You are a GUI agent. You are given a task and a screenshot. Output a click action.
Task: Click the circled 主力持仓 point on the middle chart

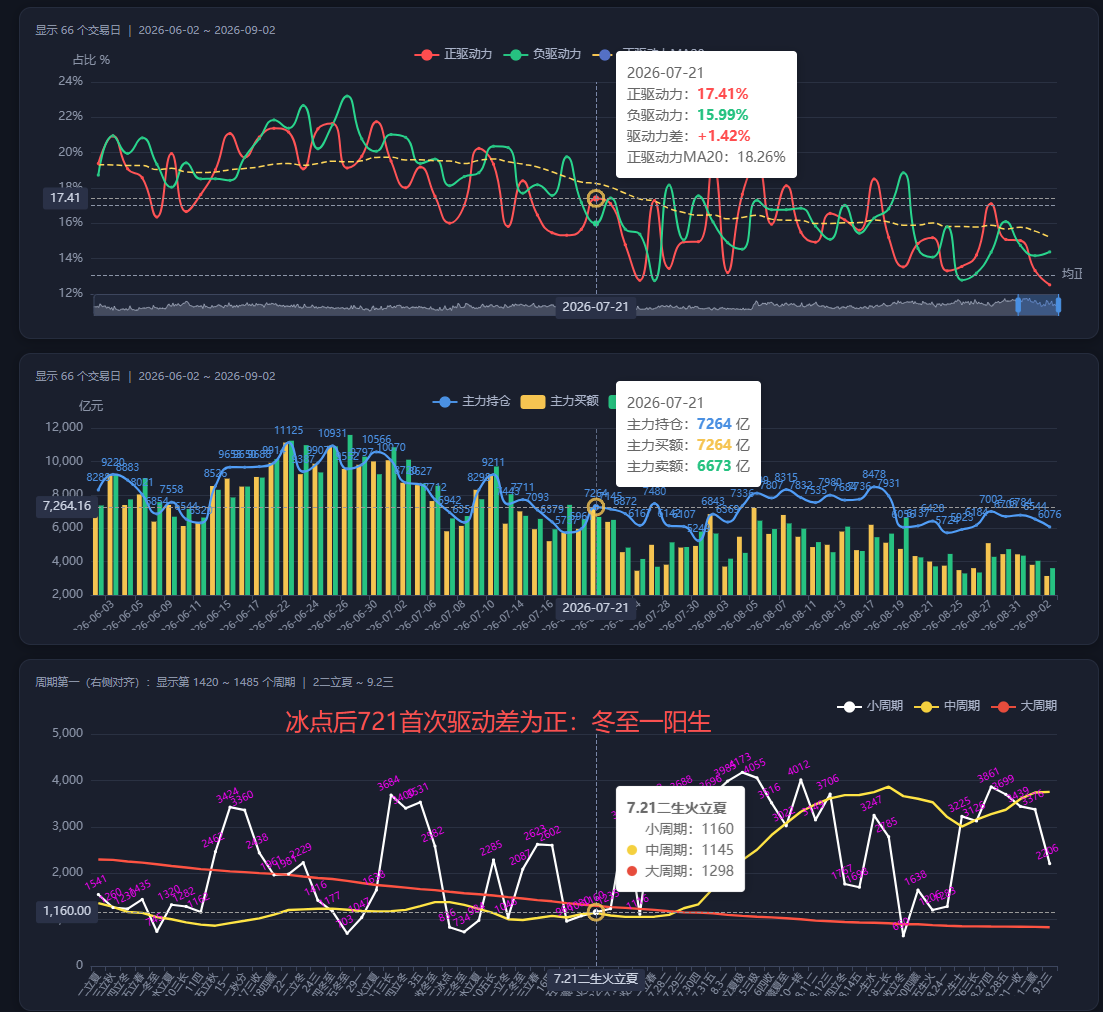[596, 507]
